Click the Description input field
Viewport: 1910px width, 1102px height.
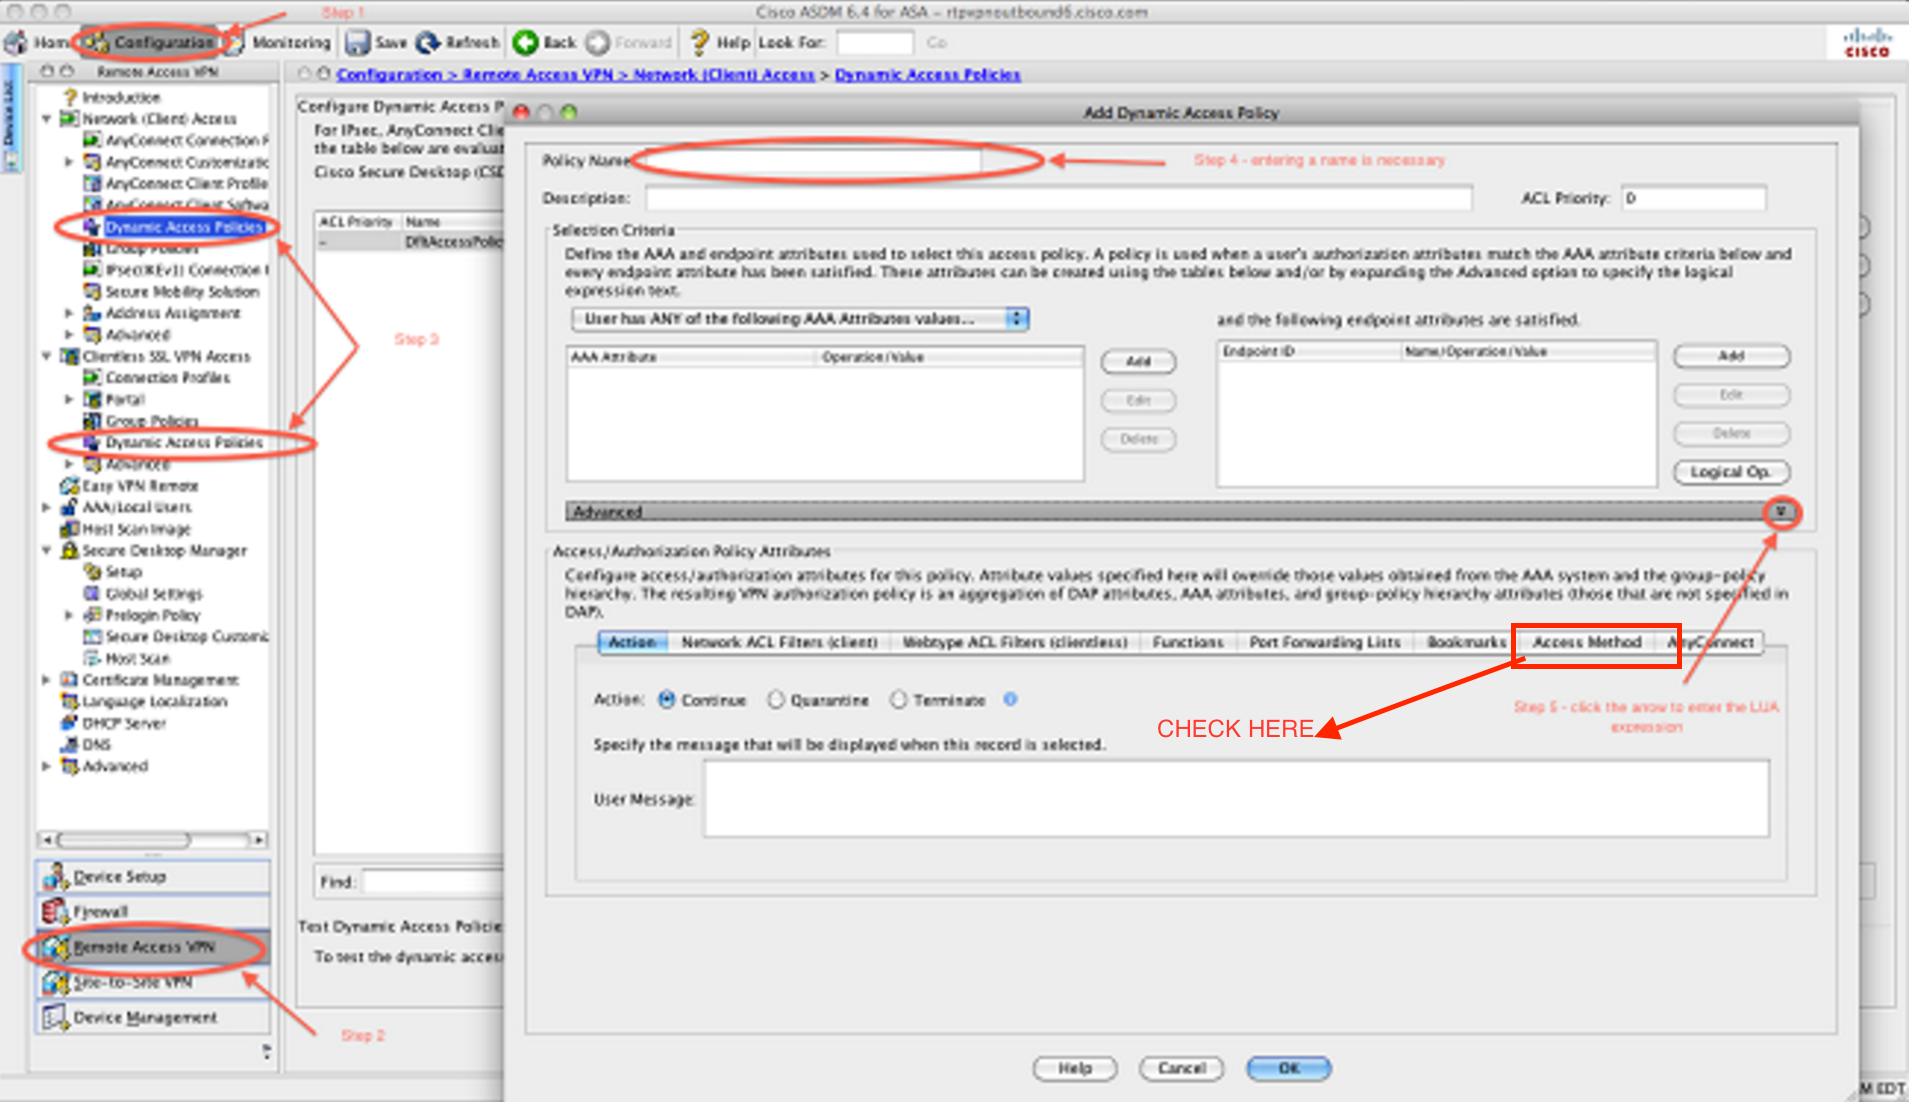coord(1059,198)
